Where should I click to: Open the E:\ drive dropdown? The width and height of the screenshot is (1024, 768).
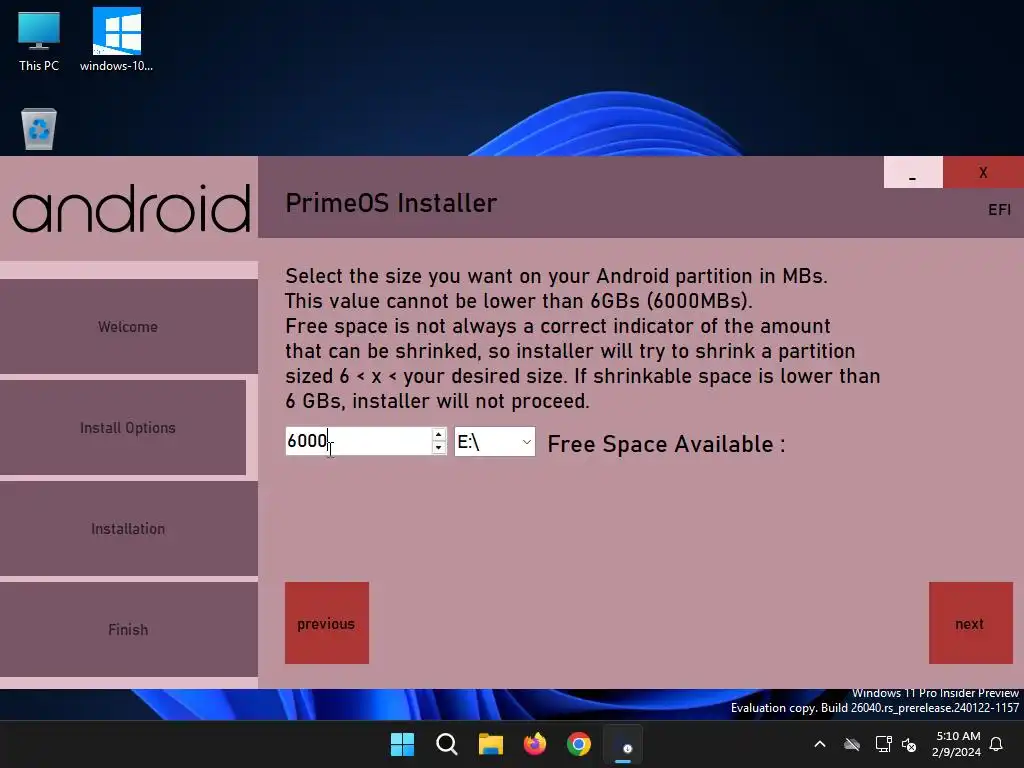495,442
